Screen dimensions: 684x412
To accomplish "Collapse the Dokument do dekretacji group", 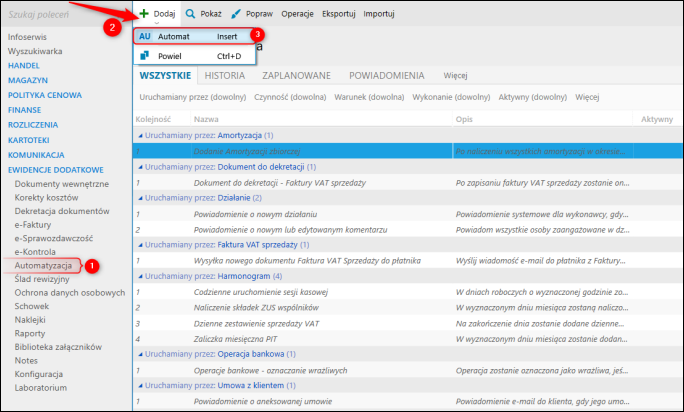I will click(140, 167).
